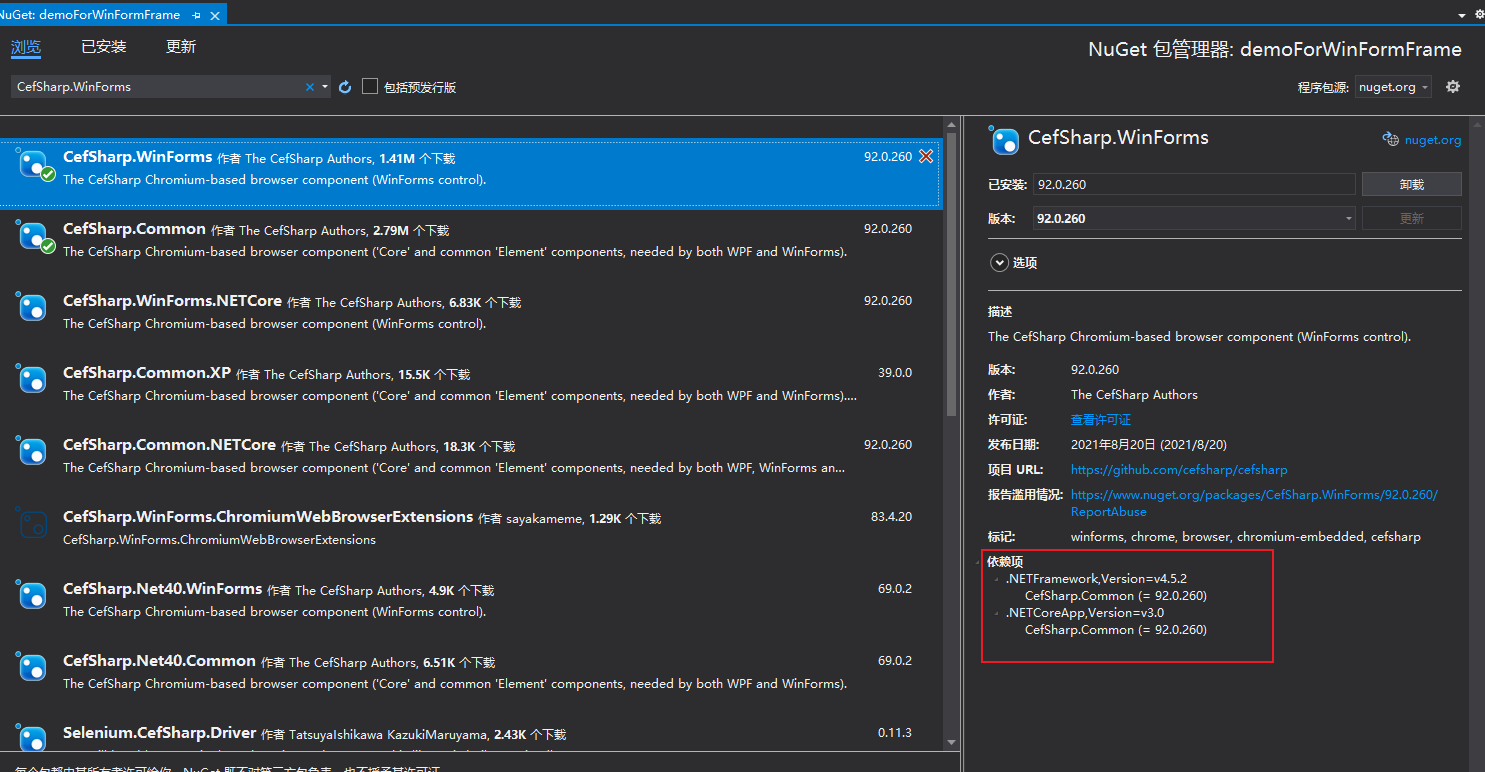The height and width of the screenshot is (772, 1485).
Task: Click the 更新 button in details pane
Action: [x=1411, y=218]
